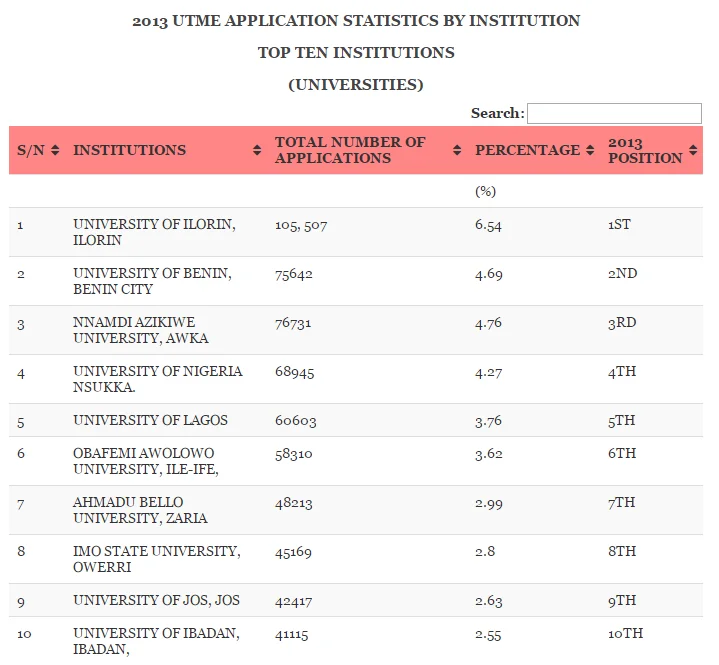Click percentage value 3.62

click(489, 454)
